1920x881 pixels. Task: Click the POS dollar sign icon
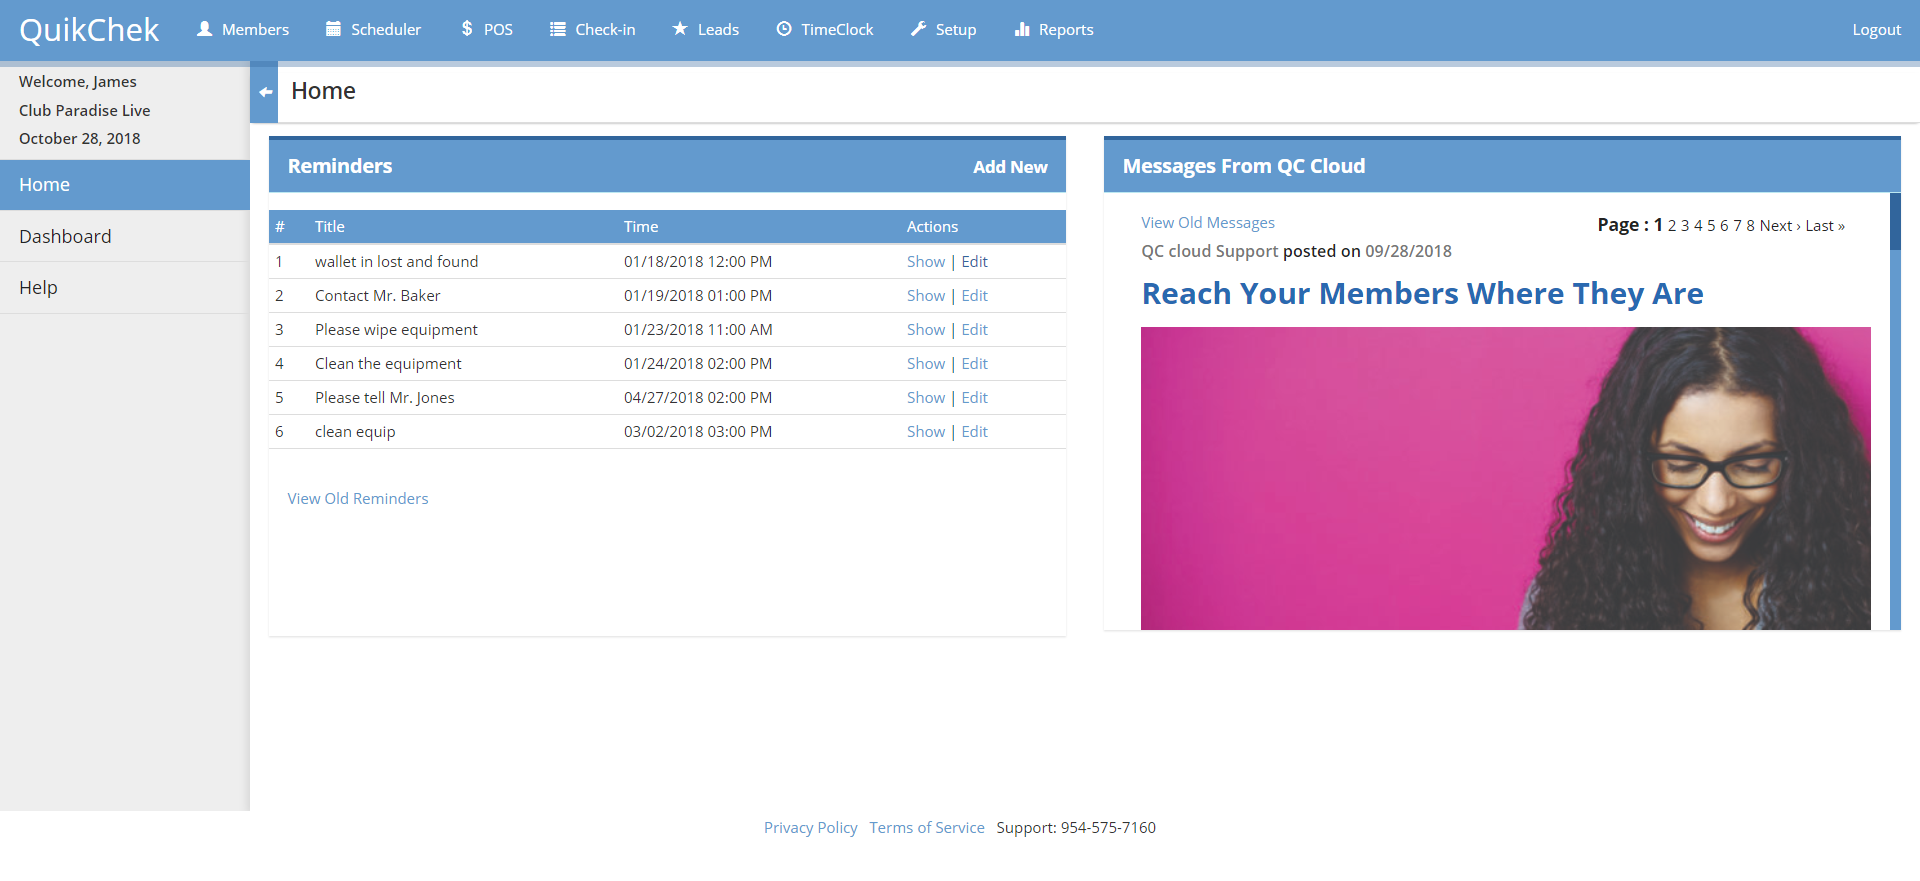[467, 29]
